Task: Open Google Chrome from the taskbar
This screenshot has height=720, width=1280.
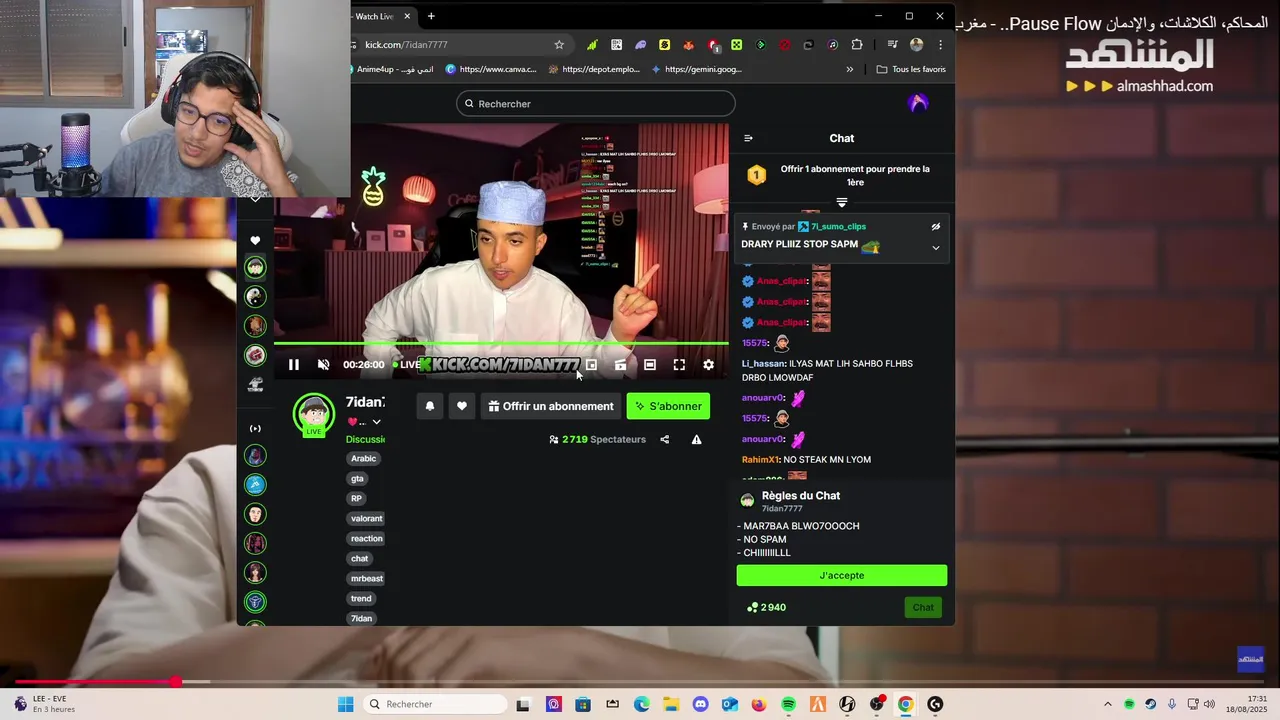Action: point(905,704)
